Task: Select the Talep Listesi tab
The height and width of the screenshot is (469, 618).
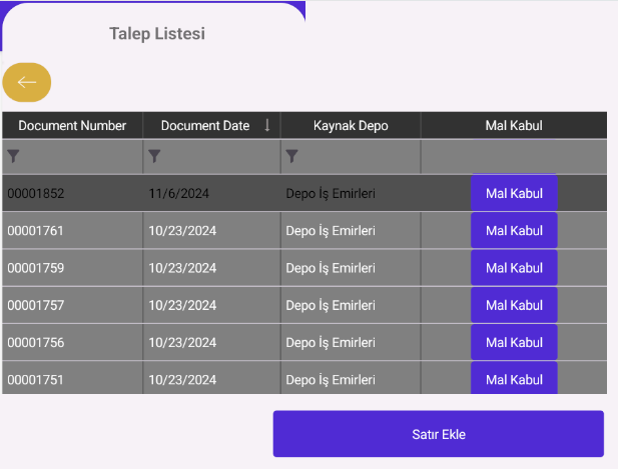Action: click(157, 34)
